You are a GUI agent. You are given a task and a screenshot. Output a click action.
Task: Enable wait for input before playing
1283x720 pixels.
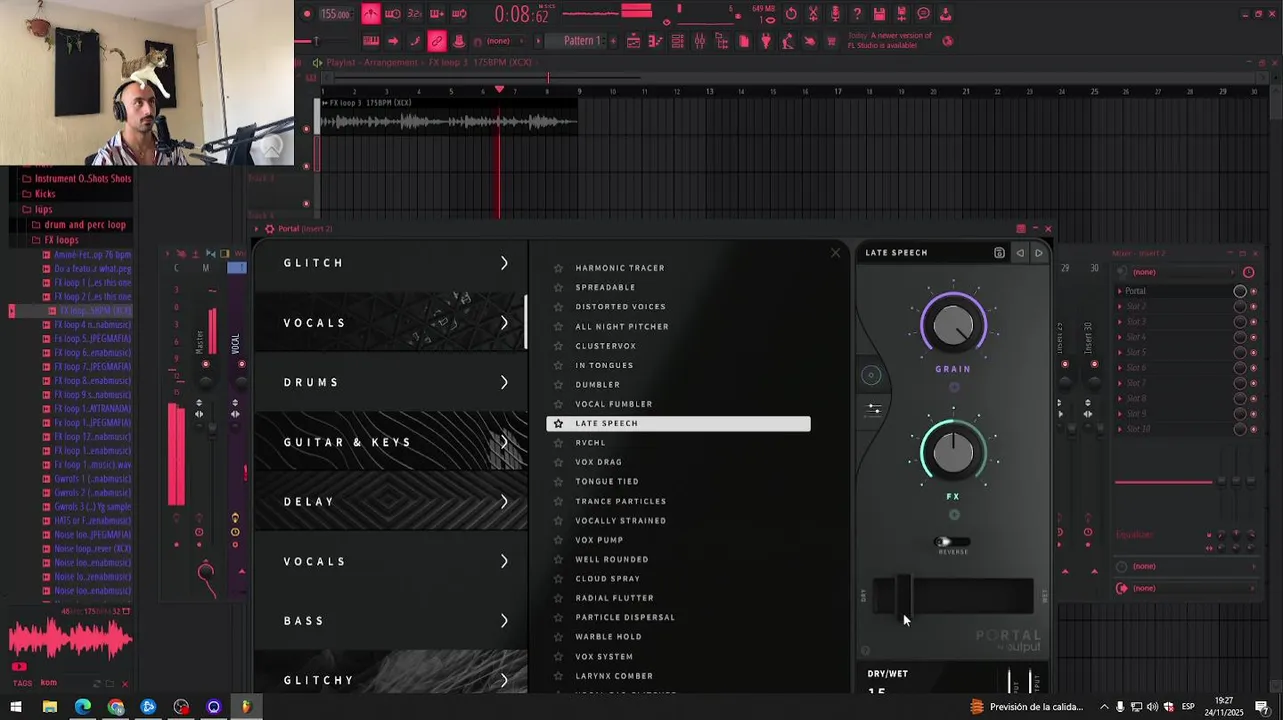(393, 14)
